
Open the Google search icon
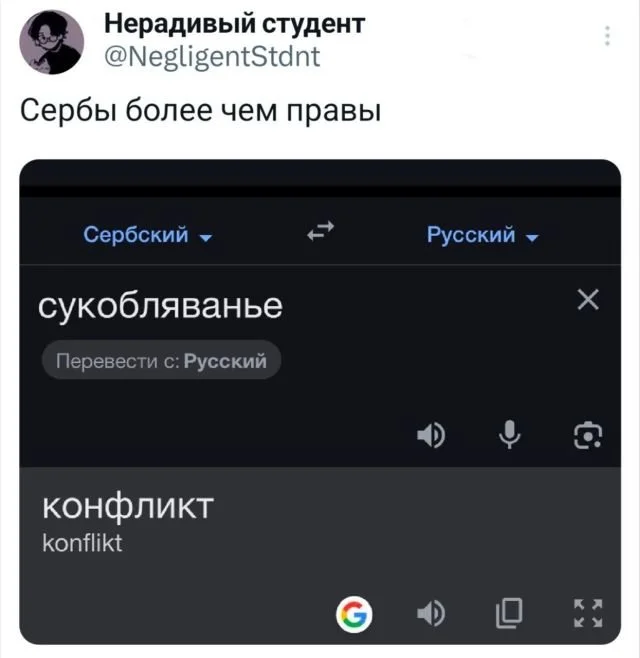(354, 614)
